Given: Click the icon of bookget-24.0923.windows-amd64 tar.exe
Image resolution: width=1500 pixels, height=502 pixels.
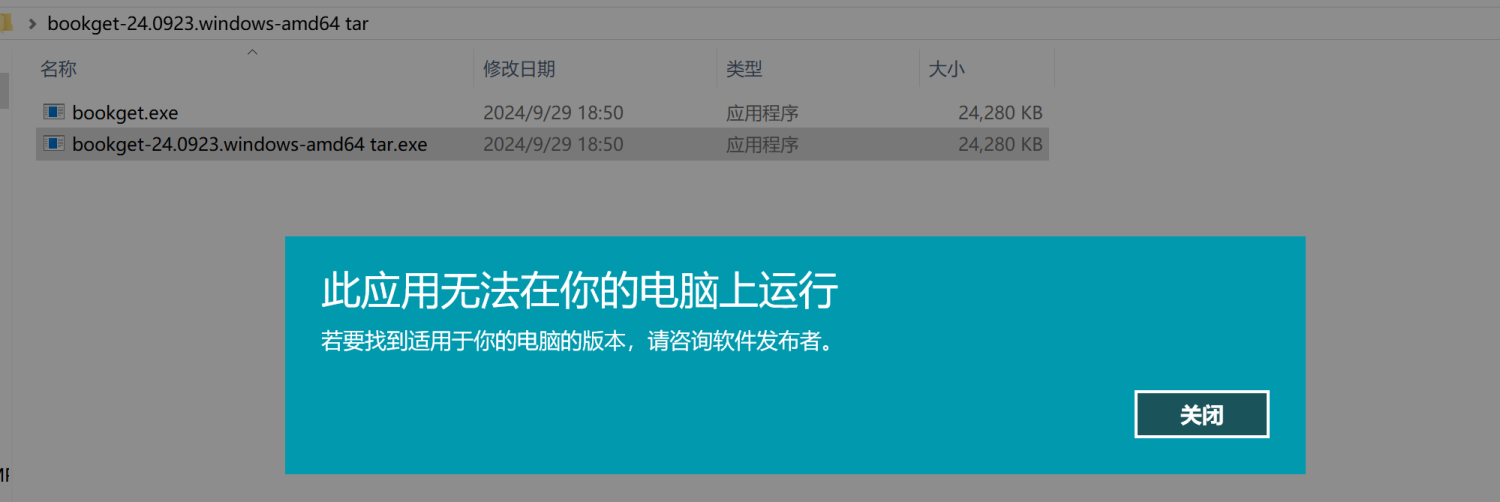Looking at the screenshot, I should (54, 144).
